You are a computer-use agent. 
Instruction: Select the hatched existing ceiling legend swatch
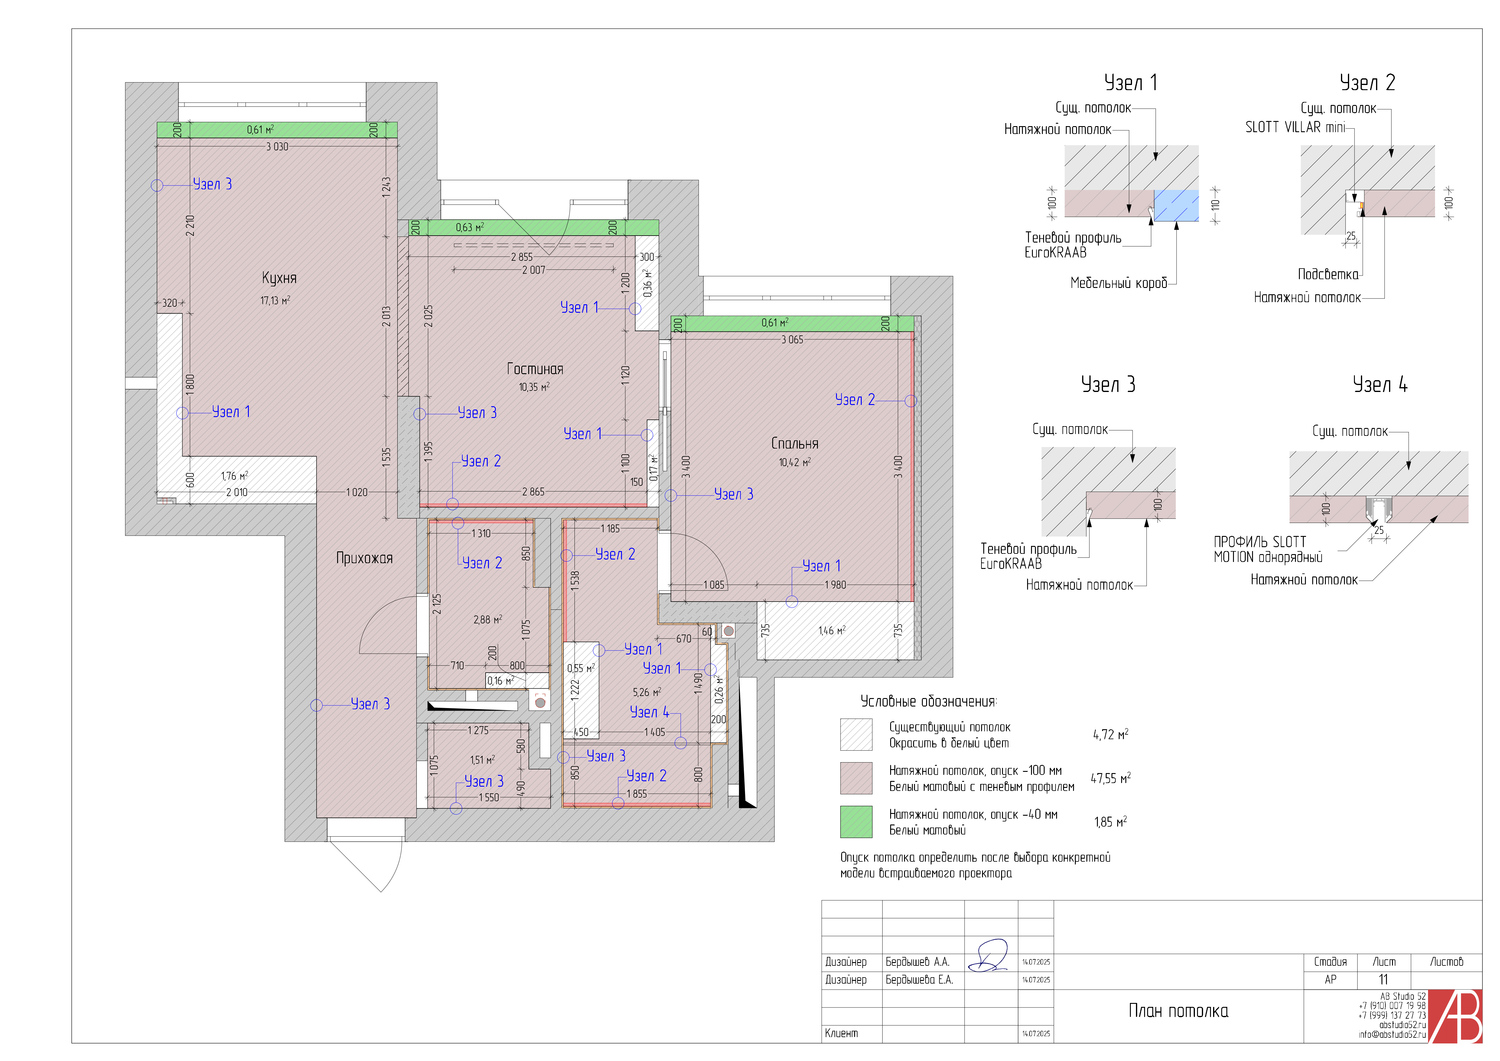coord(856,734)
